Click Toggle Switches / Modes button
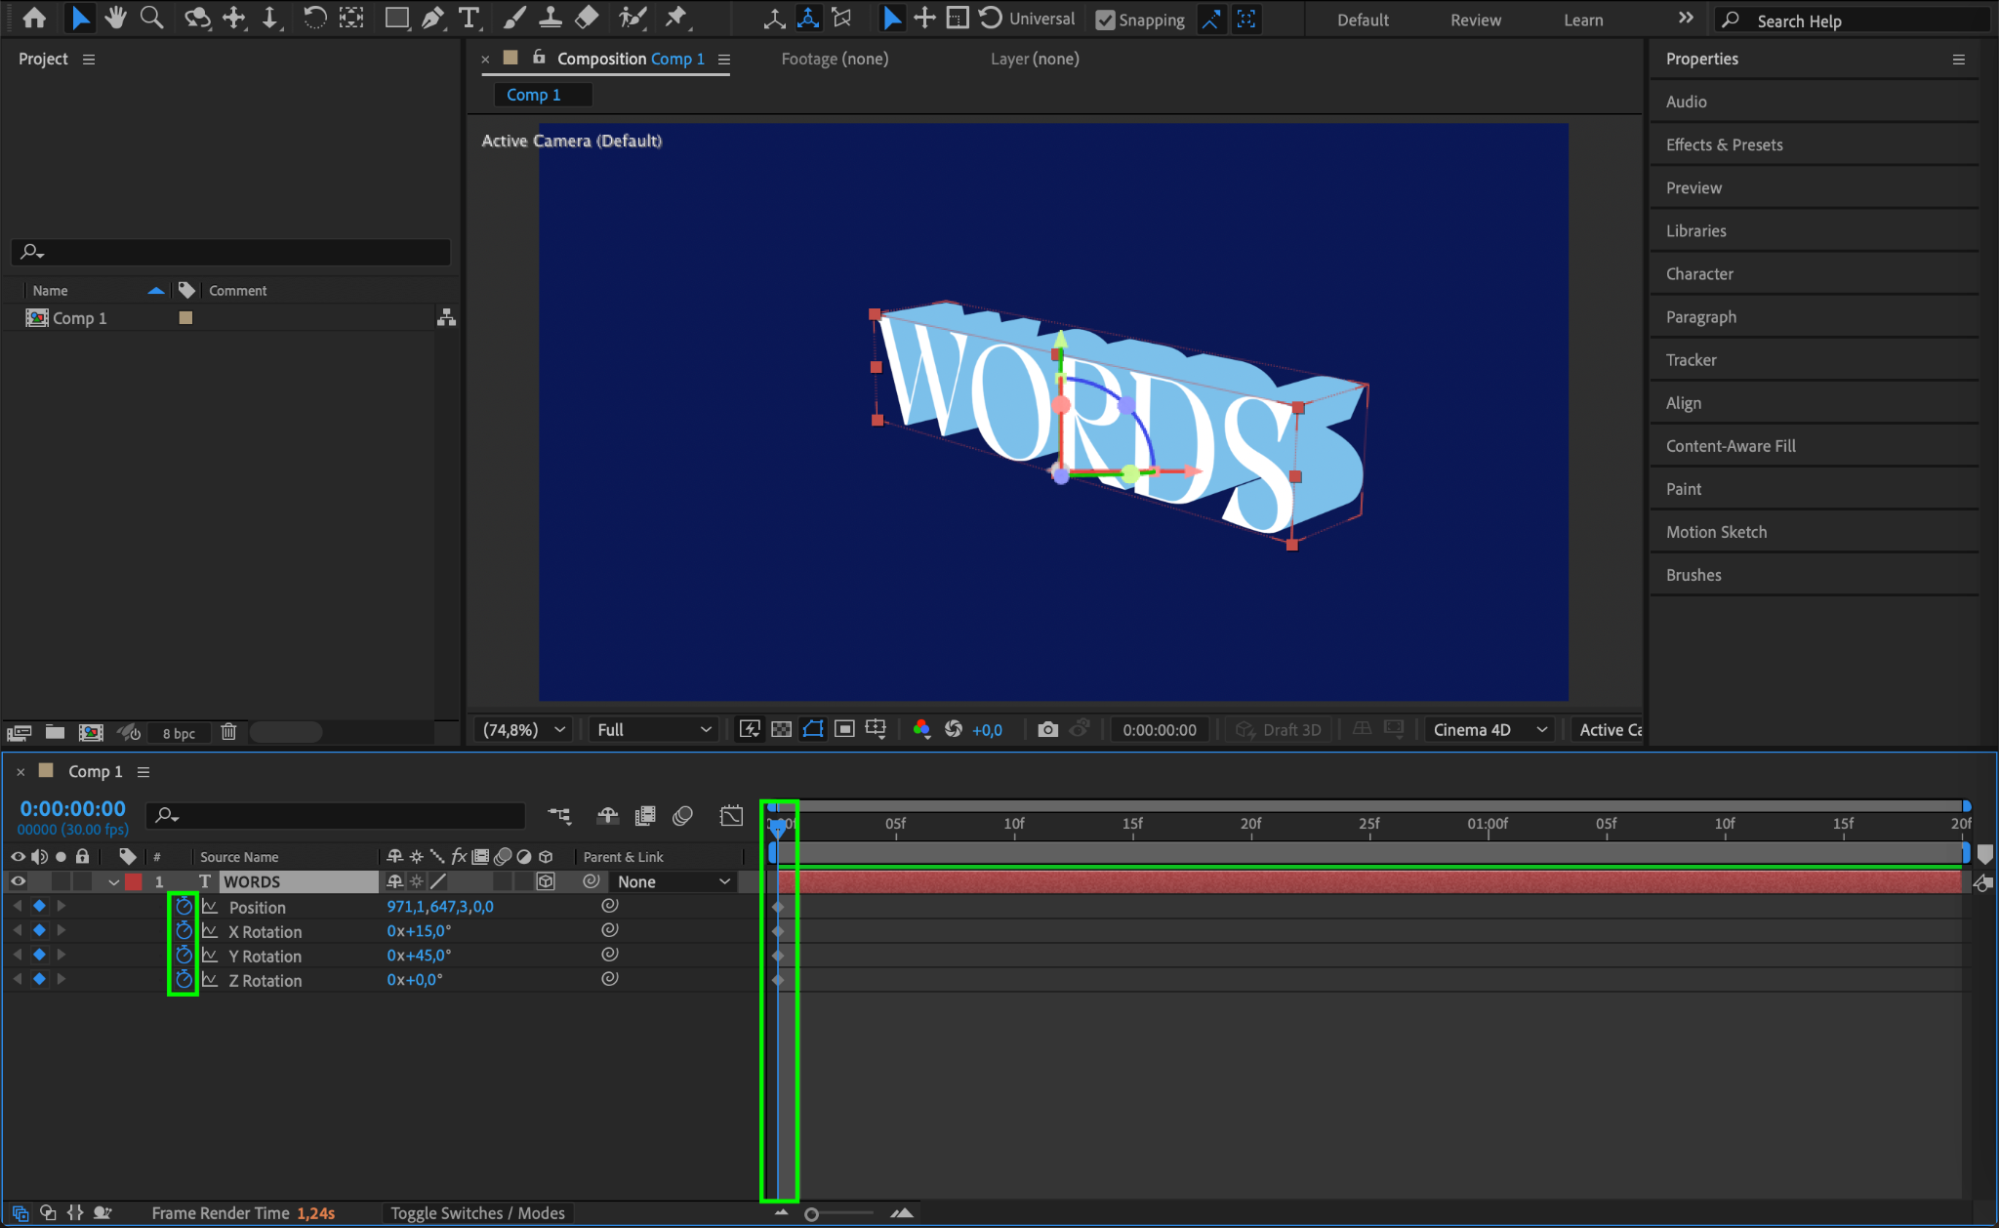This screenshot has width=1999, height=1228. pyautogui.click(x=477, y=1212)
